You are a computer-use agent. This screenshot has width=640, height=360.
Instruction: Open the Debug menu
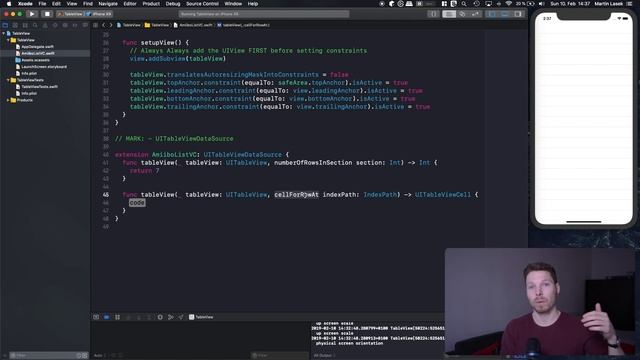pyautogui.click(x=173, y=4)
